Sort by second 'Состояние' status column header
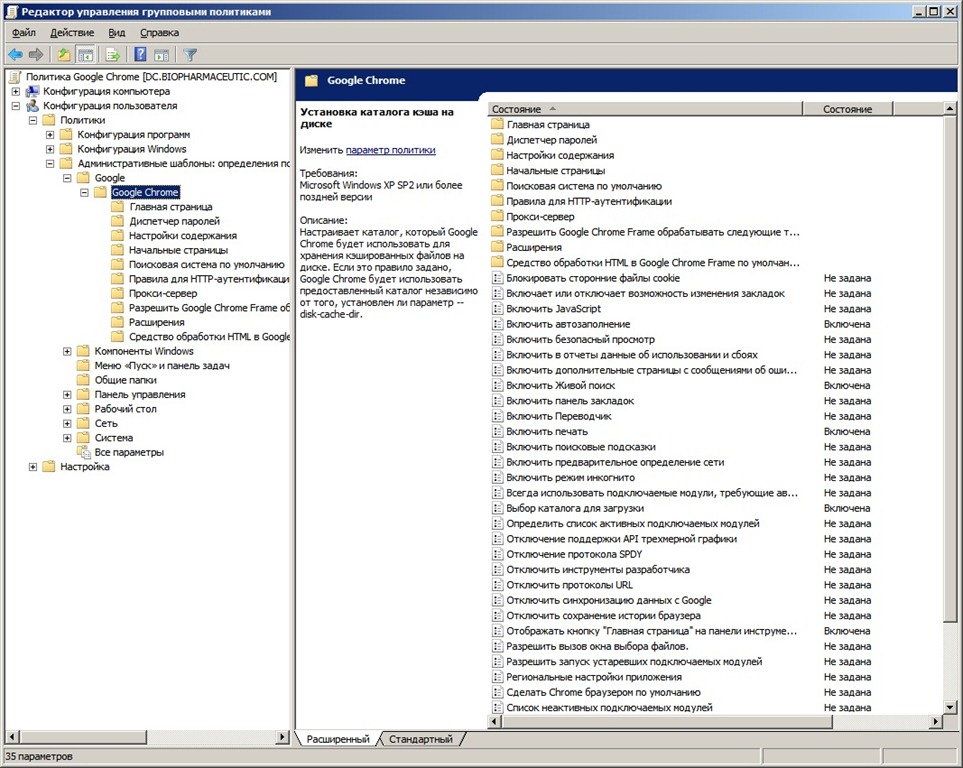Image resolution: width=963 pixels, height=768 pixels. (848, 109)
